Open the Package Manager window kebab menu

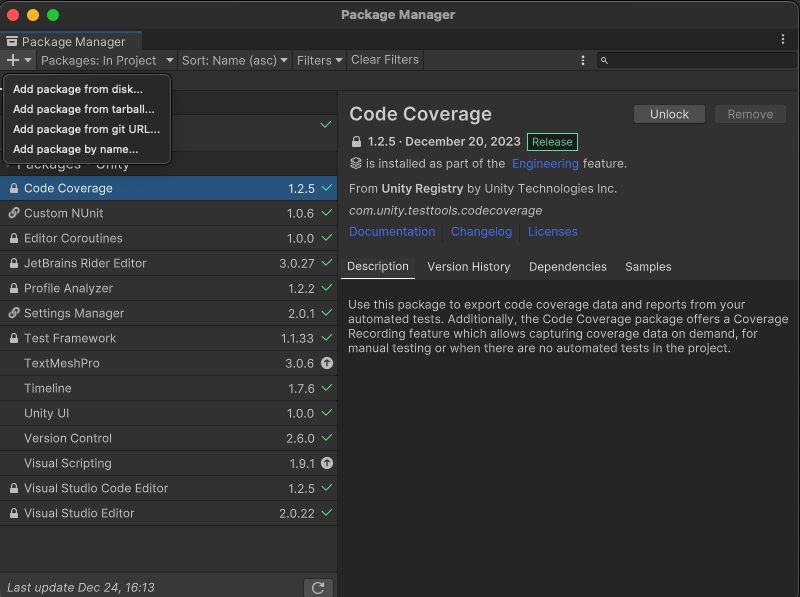783,40
